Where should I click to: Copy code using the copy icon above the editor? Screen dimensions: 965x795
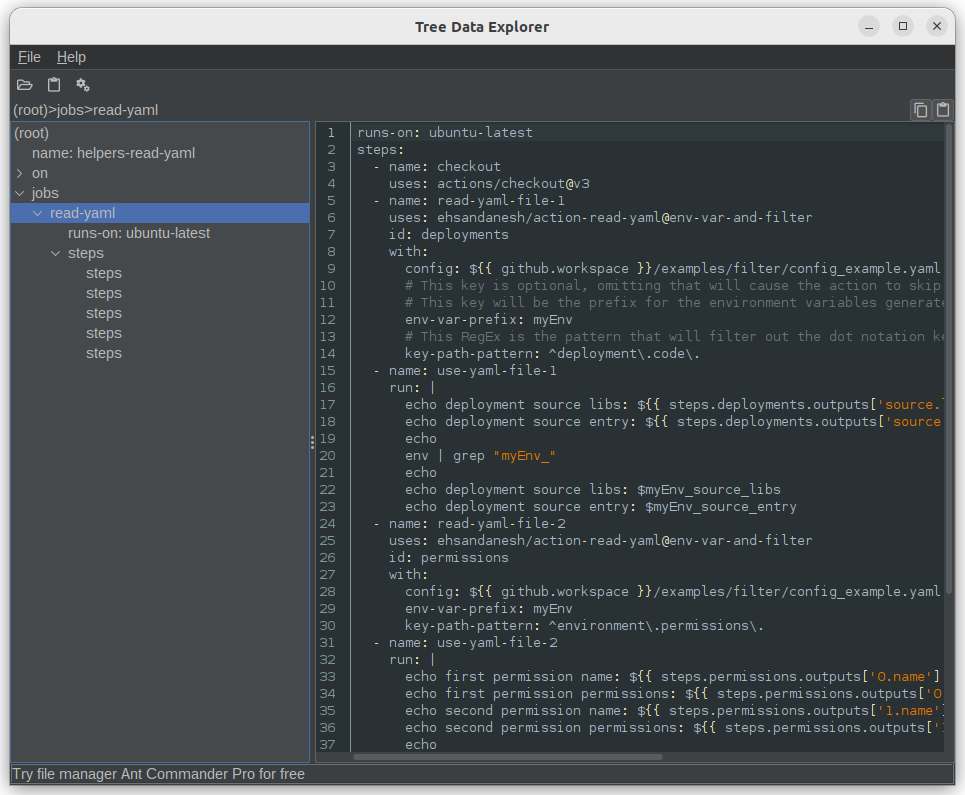point(920,109)
